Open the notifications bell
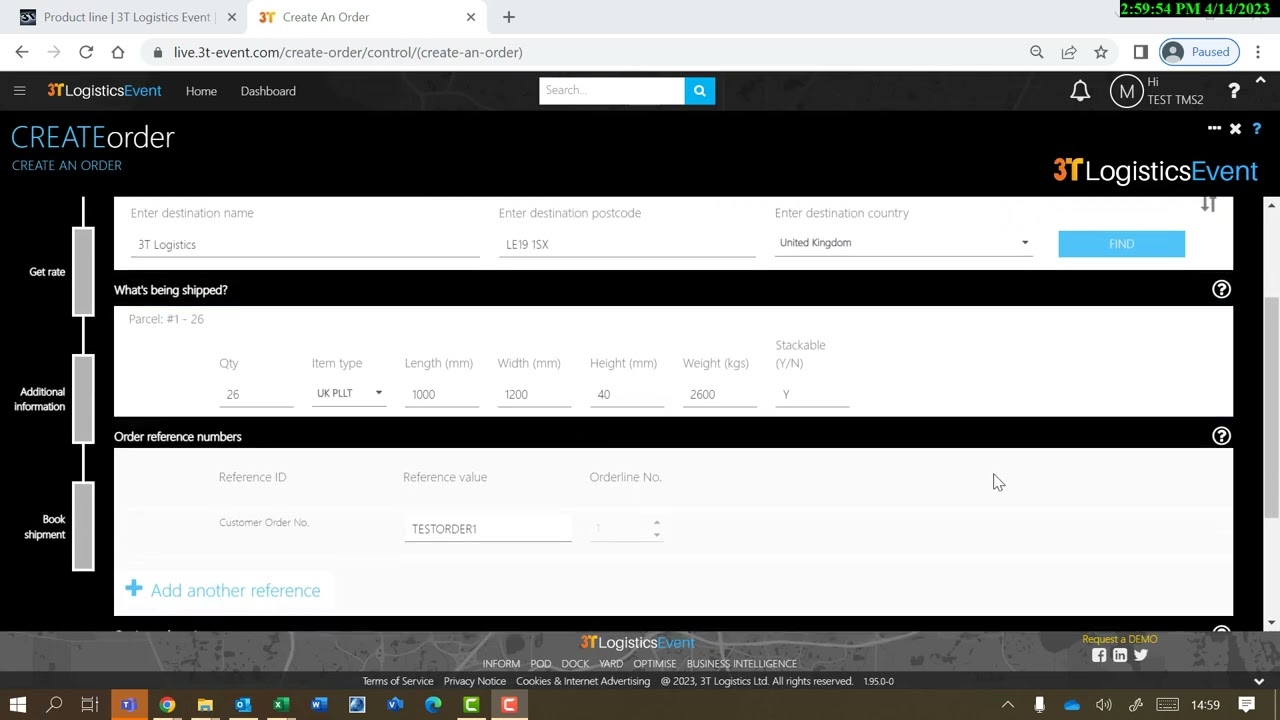Image resolution: width=1280 pixels, height=720 pixels. (x=1080, y=91)
